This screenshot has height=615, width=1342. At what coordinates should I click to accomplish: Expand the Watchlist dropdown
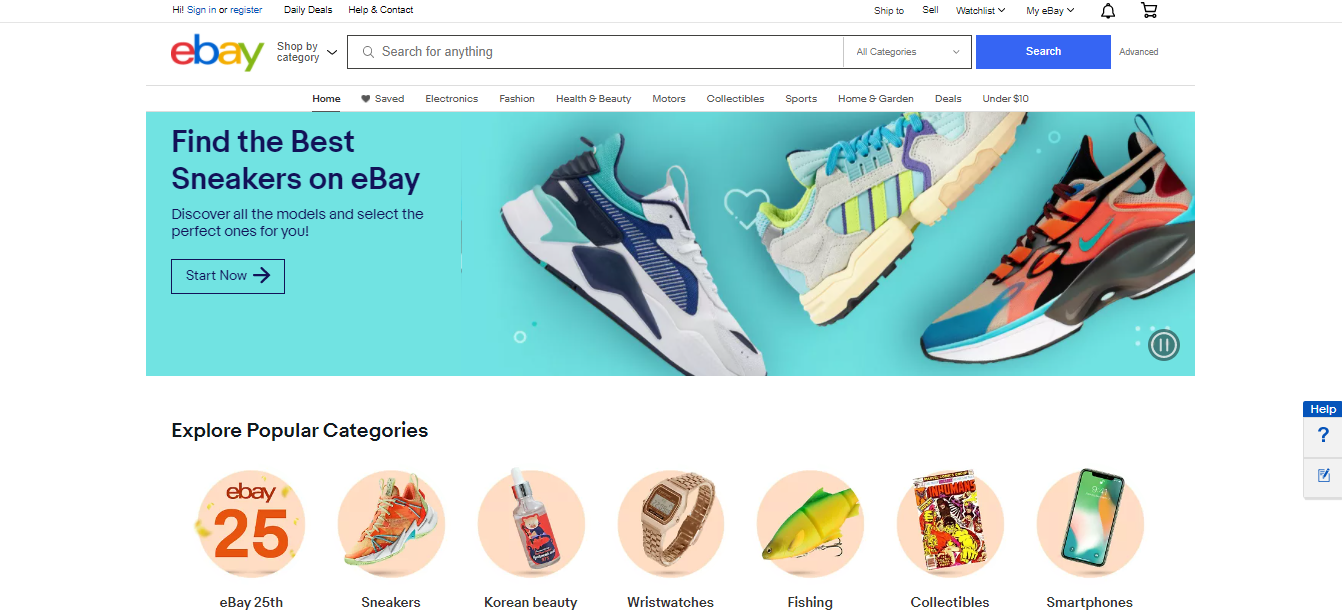981,11
